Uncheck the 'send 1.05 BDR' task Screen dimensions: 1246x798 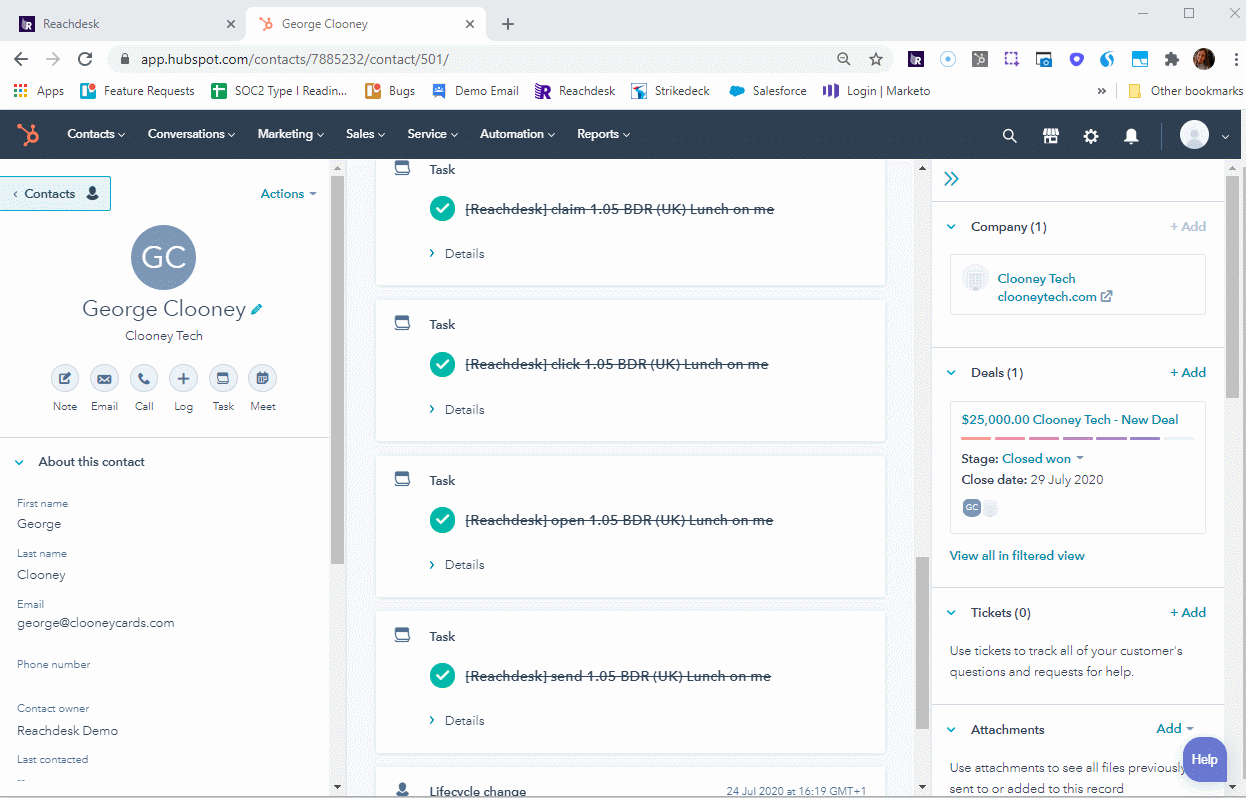click(442, 676)
